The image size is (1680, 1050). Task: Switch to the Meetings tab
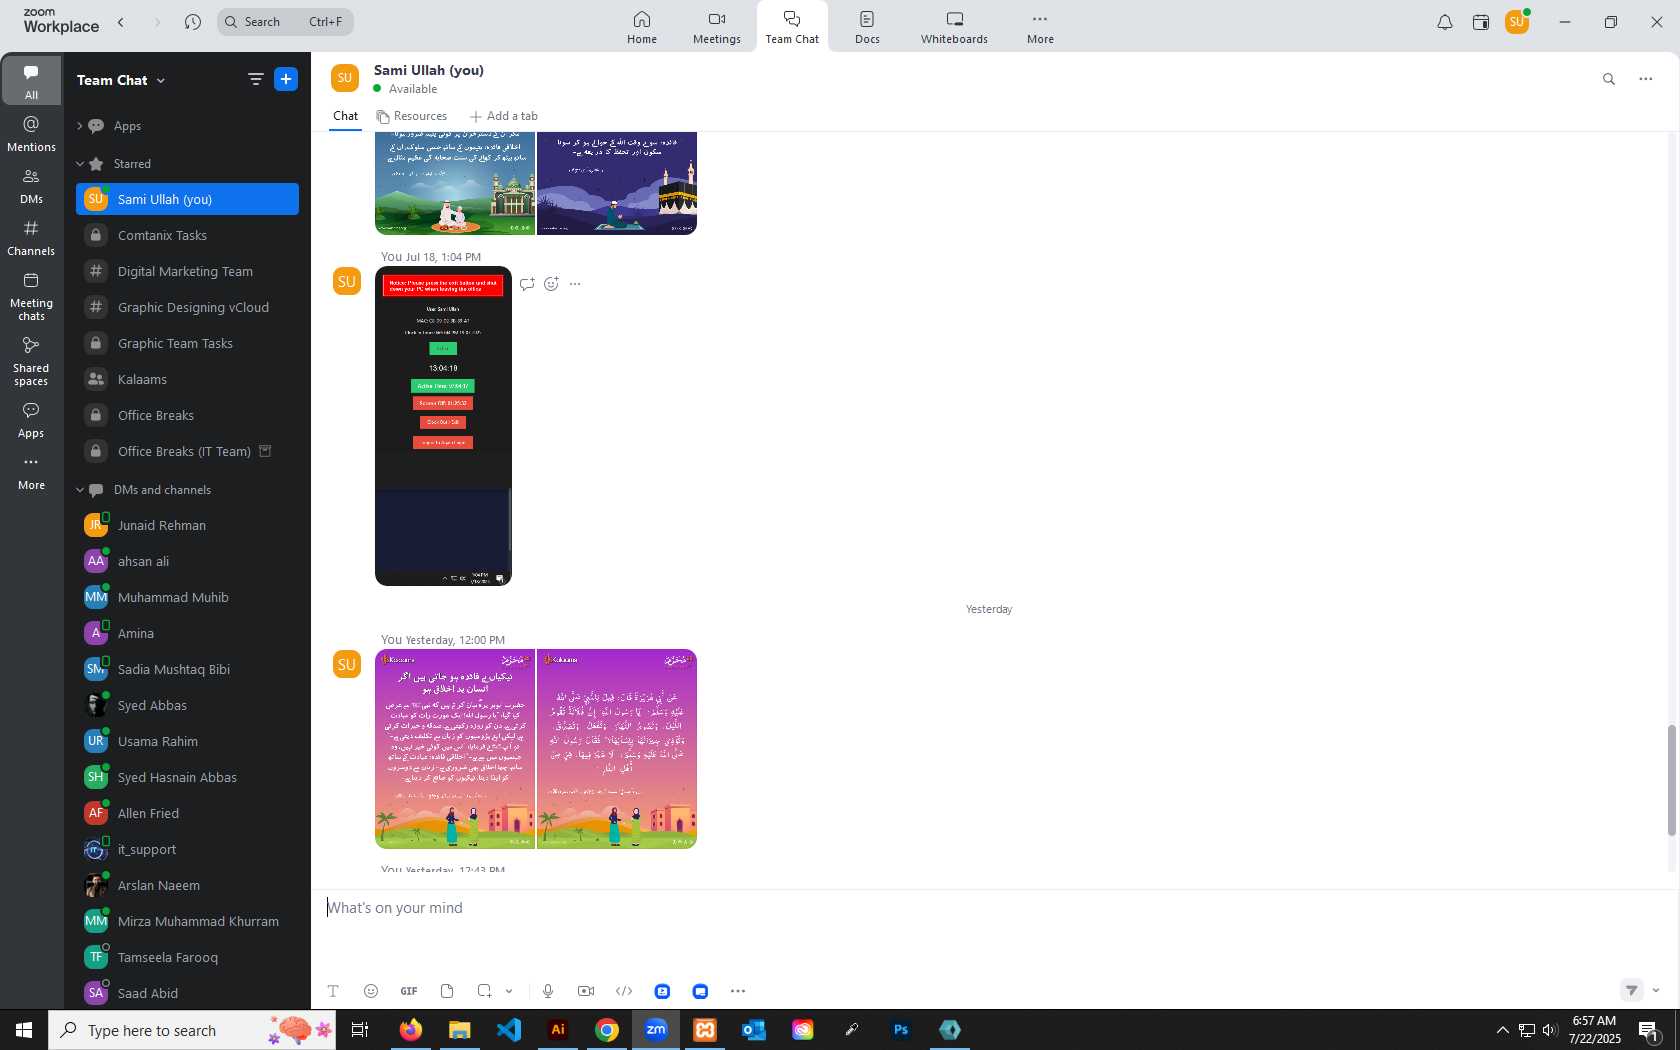pyautogui.click(x=717, y=27)
